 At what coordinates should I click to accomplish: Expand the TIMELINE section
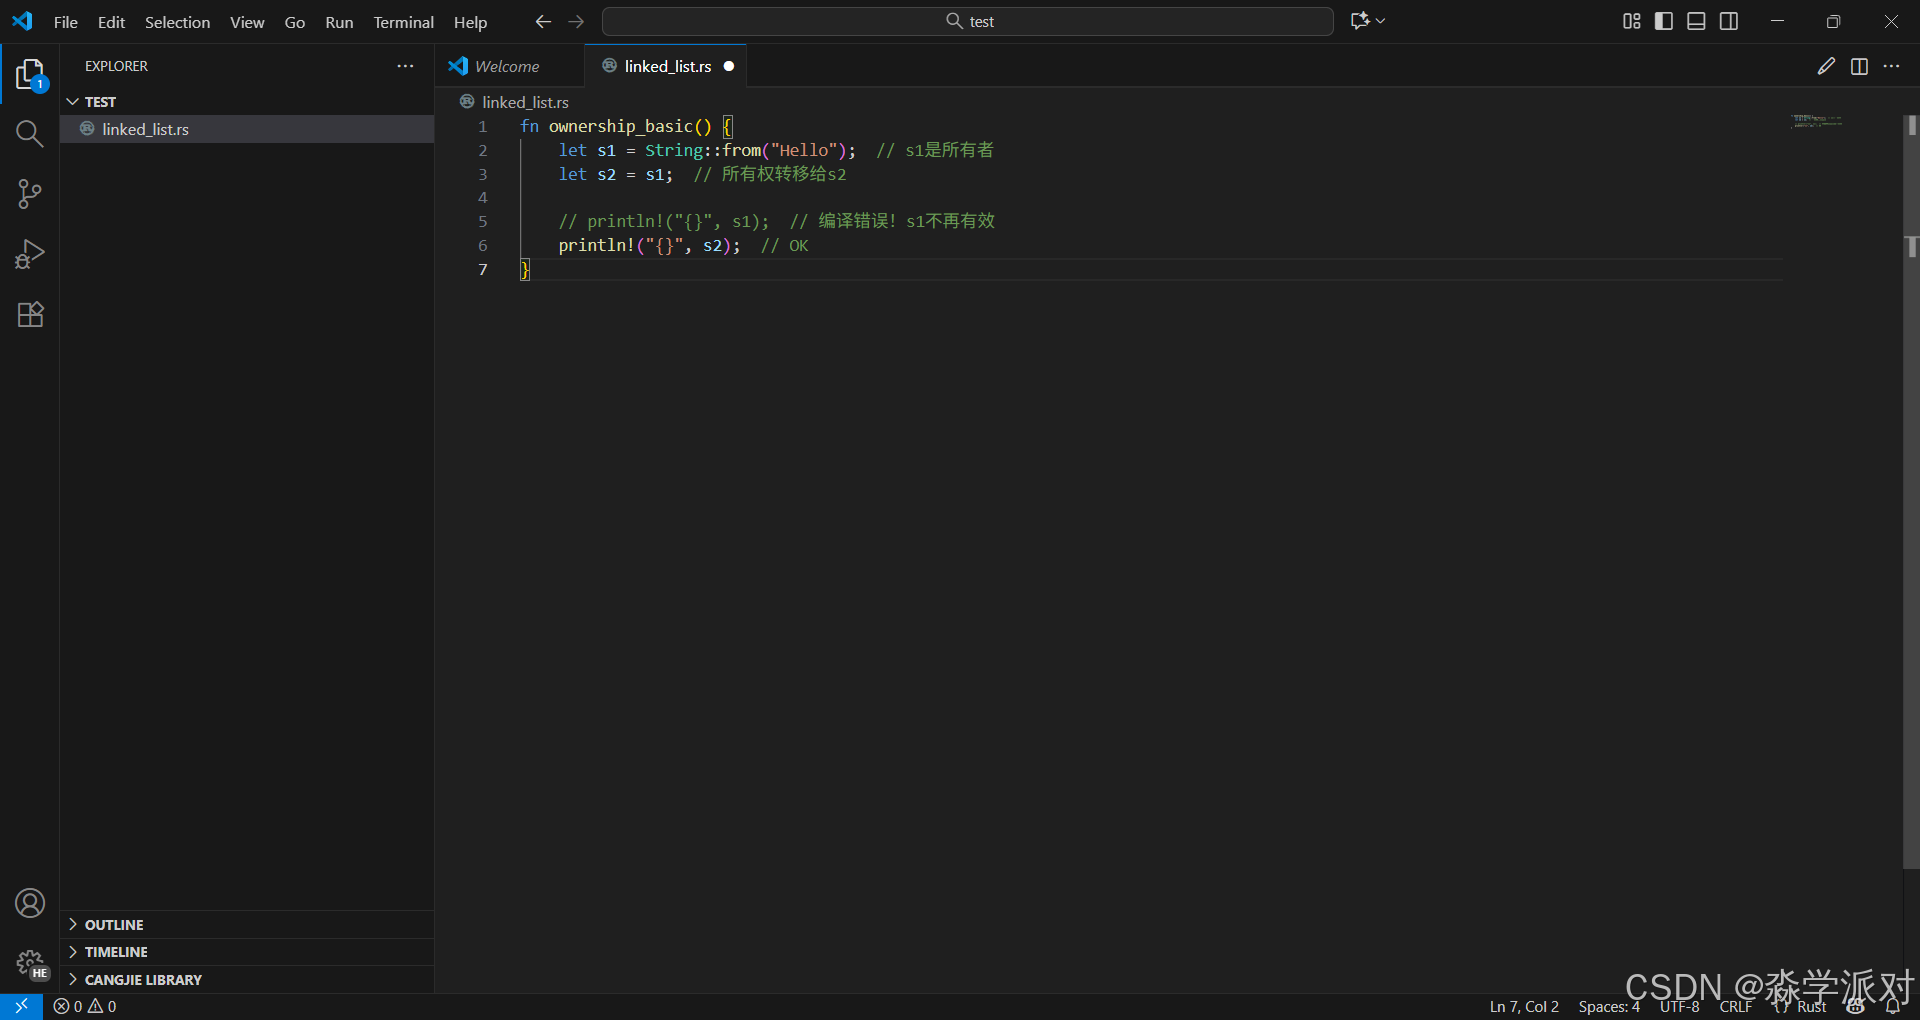point(247,952)
